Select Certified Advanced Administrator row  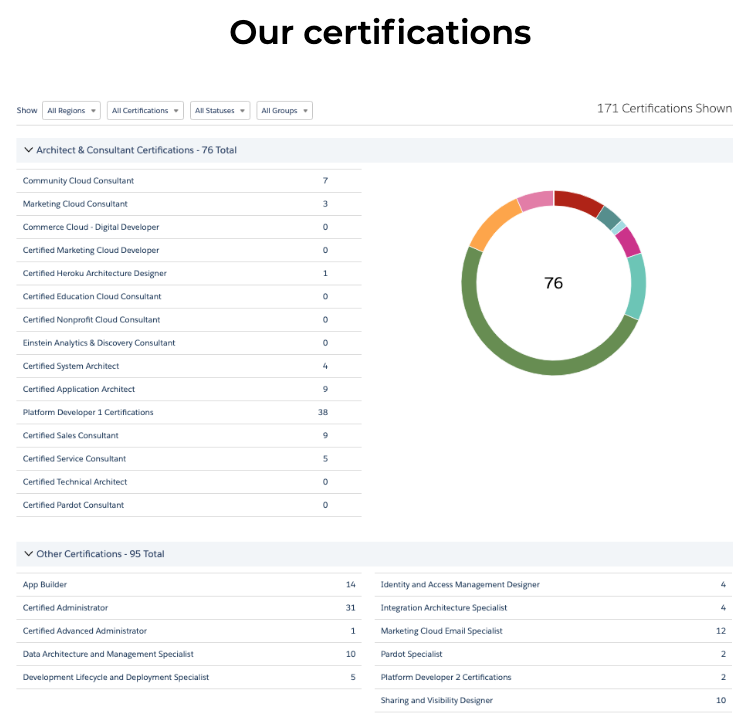point(189,631)
